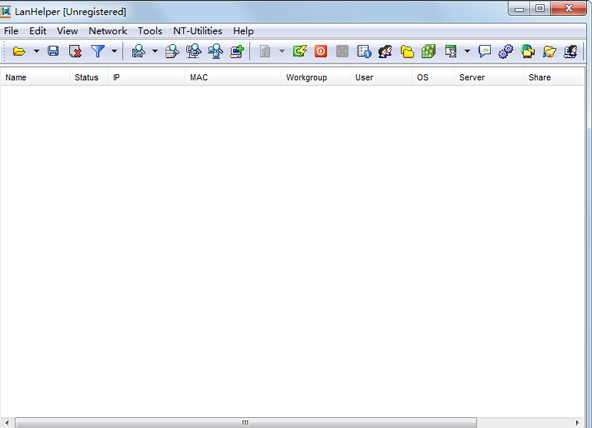Click the speech bubble send message icon
Image resolution: width=592 pixels, height=428 pixels.
coord(484,51)
